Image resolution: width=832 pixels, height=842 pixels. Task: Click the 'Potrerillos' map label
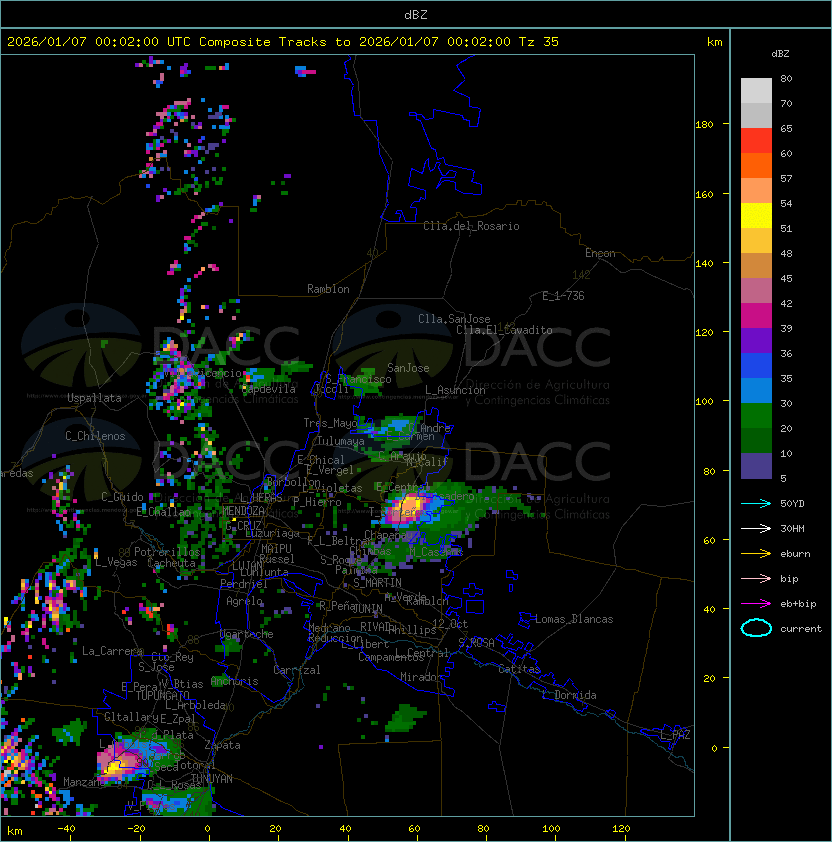coord(167,552)
